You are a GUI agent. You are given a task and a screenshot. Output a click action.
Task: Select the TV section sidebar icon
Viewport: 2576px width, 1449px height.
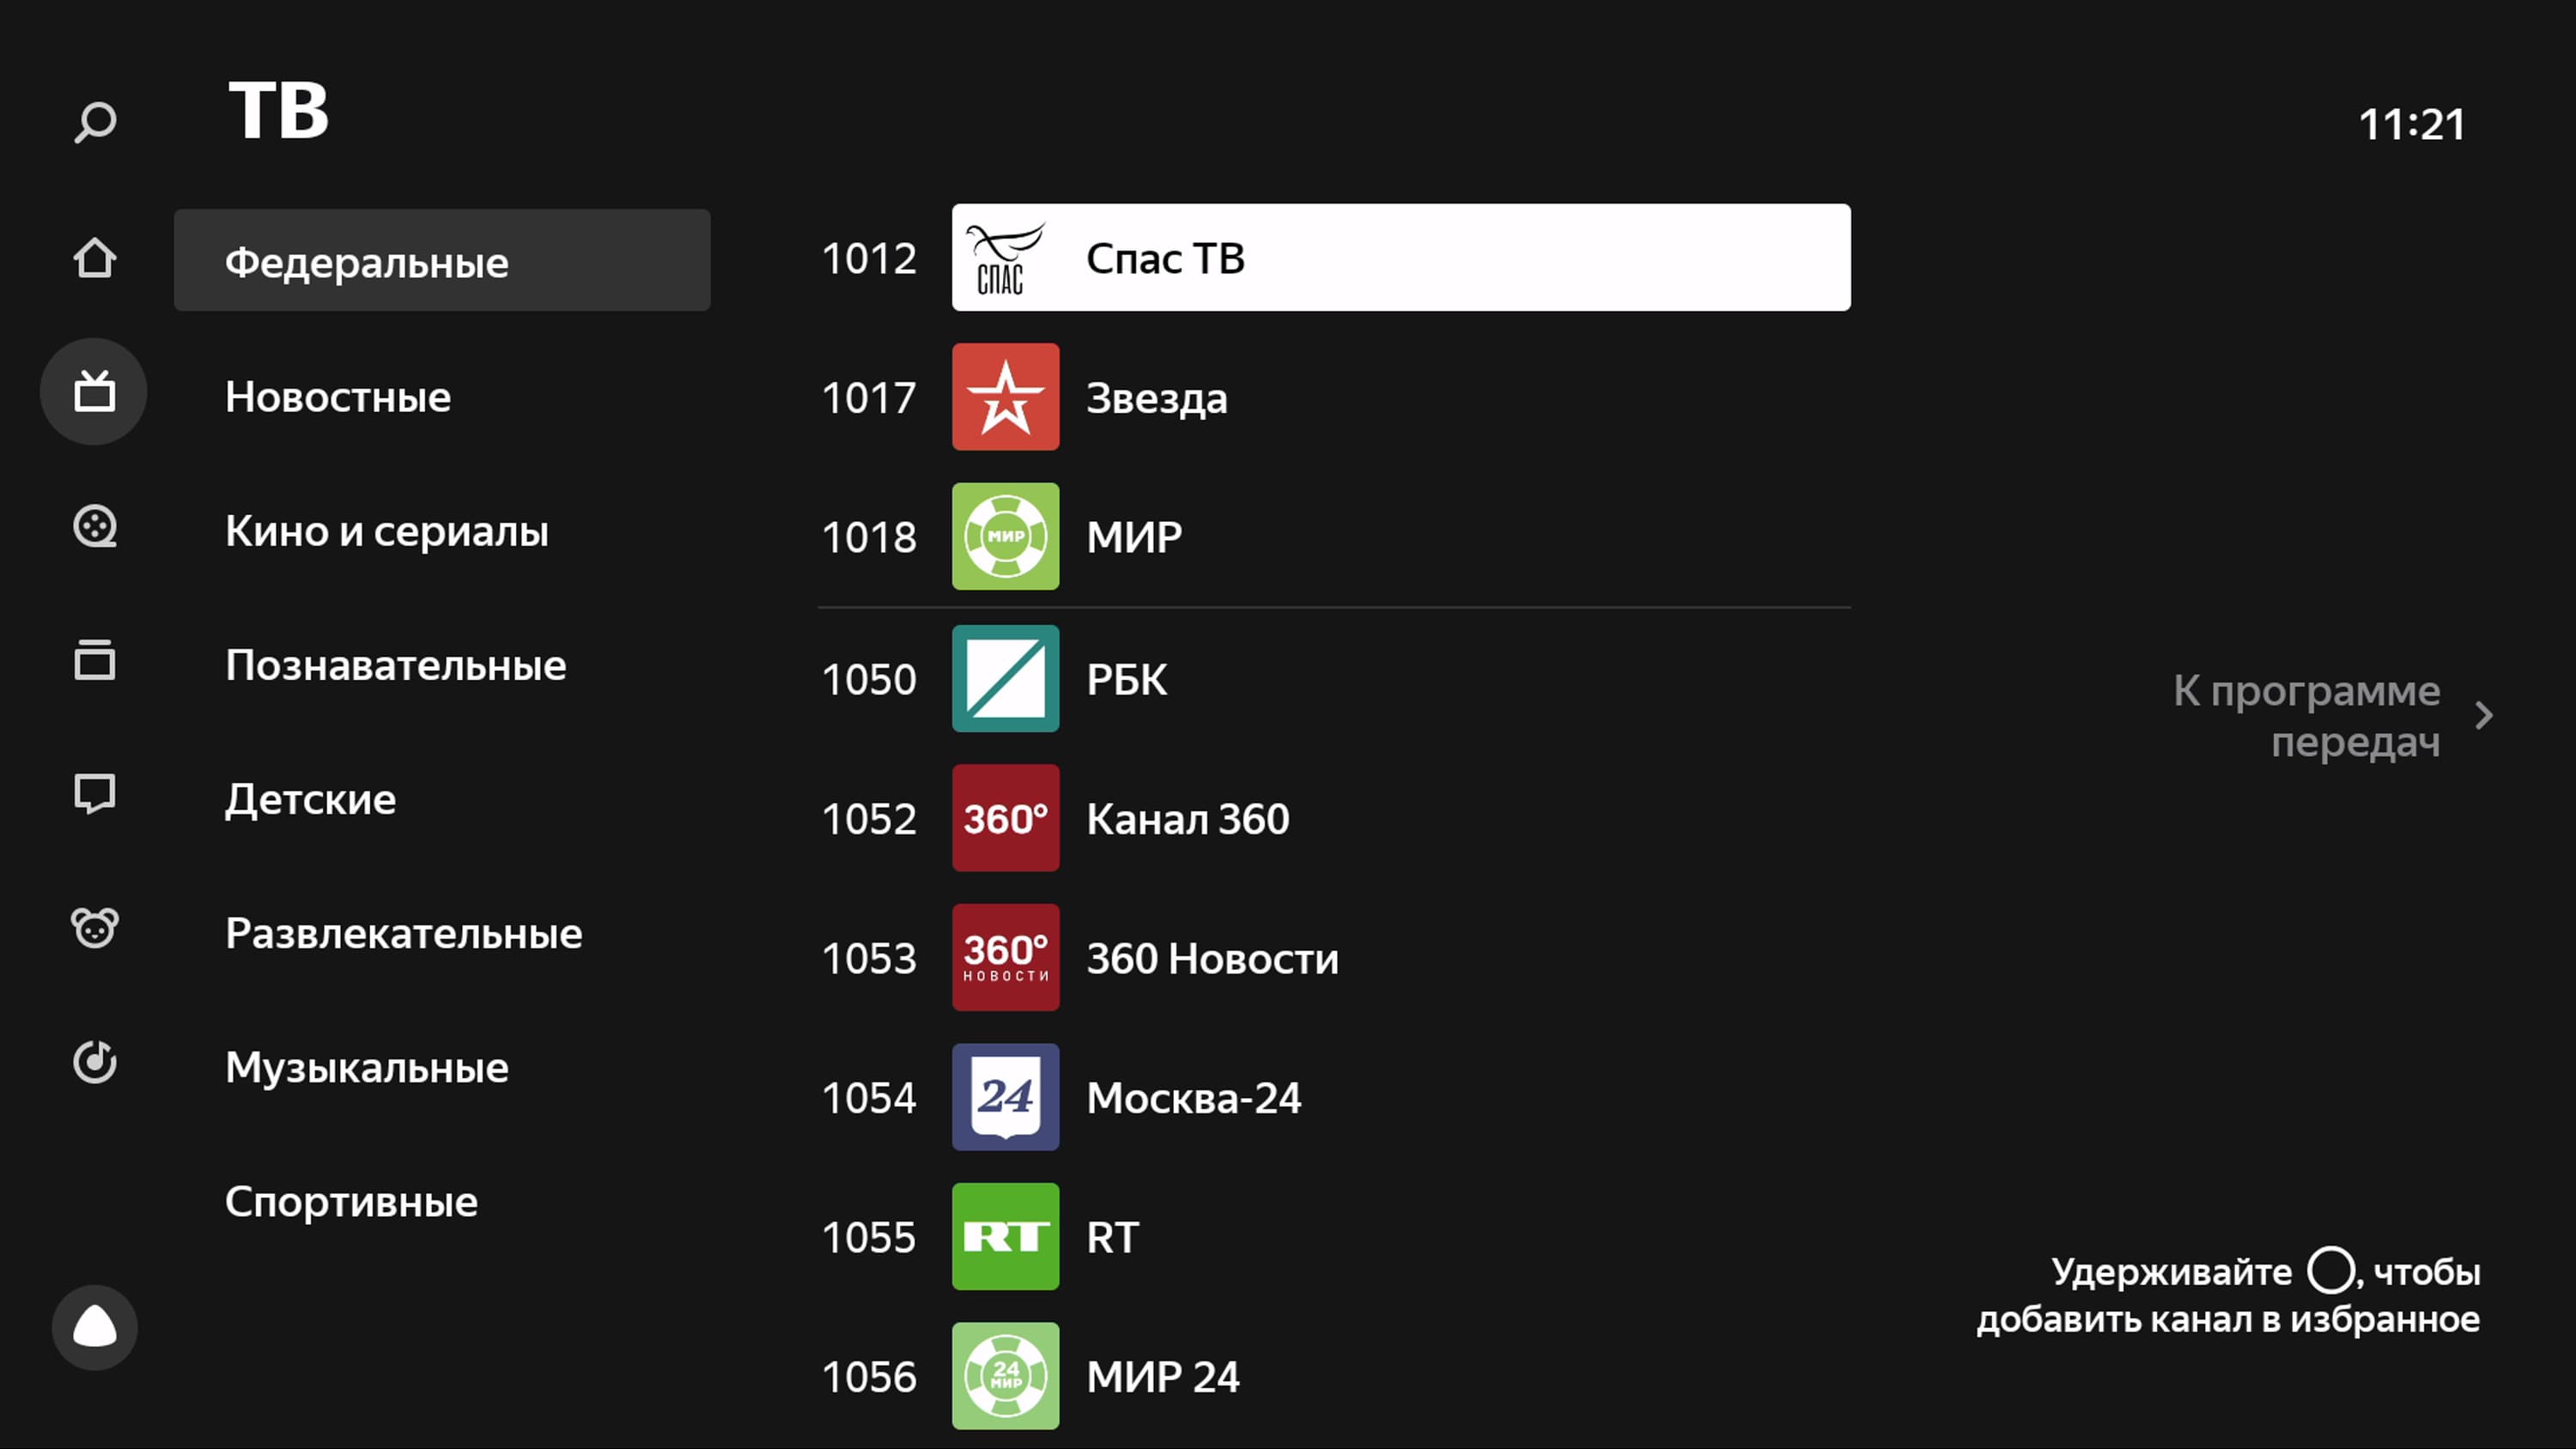pos(94,392)
